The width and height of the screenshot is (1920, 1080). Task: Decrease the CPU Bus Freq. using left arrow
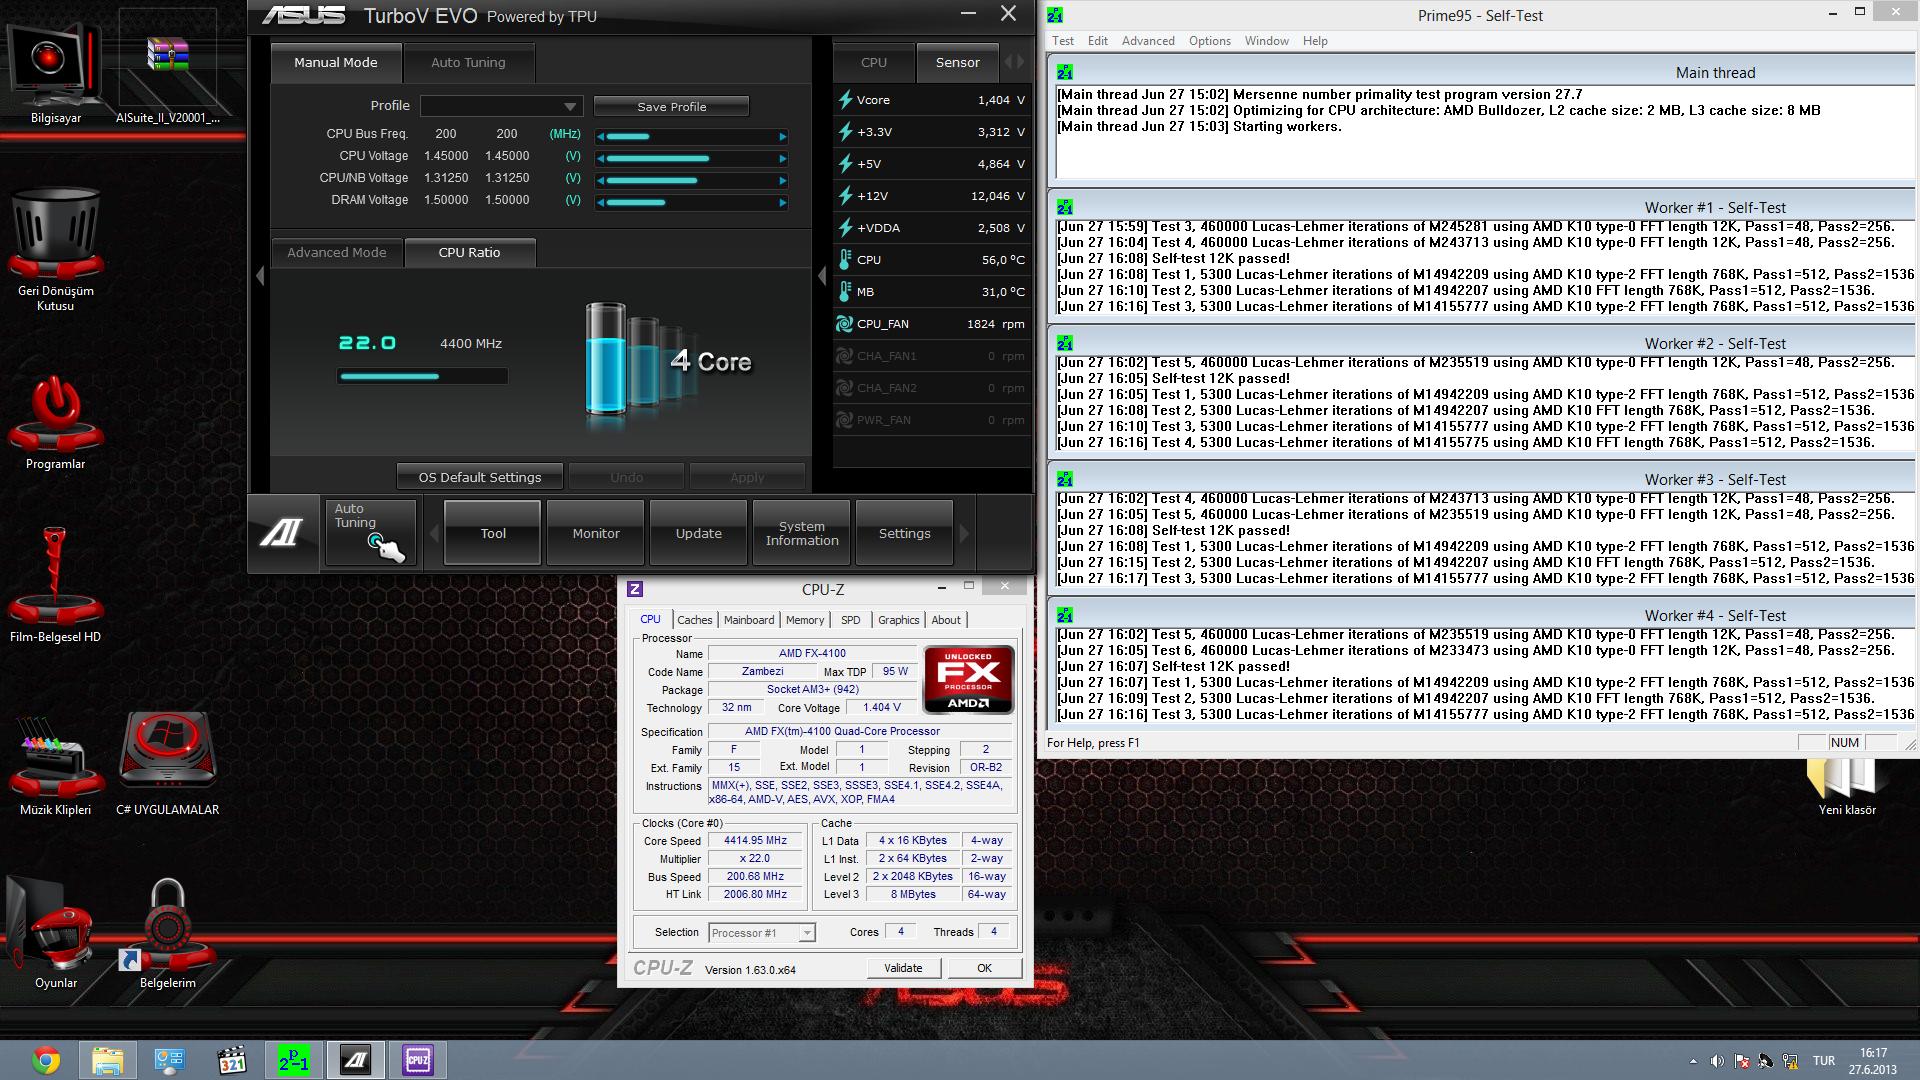600,137
